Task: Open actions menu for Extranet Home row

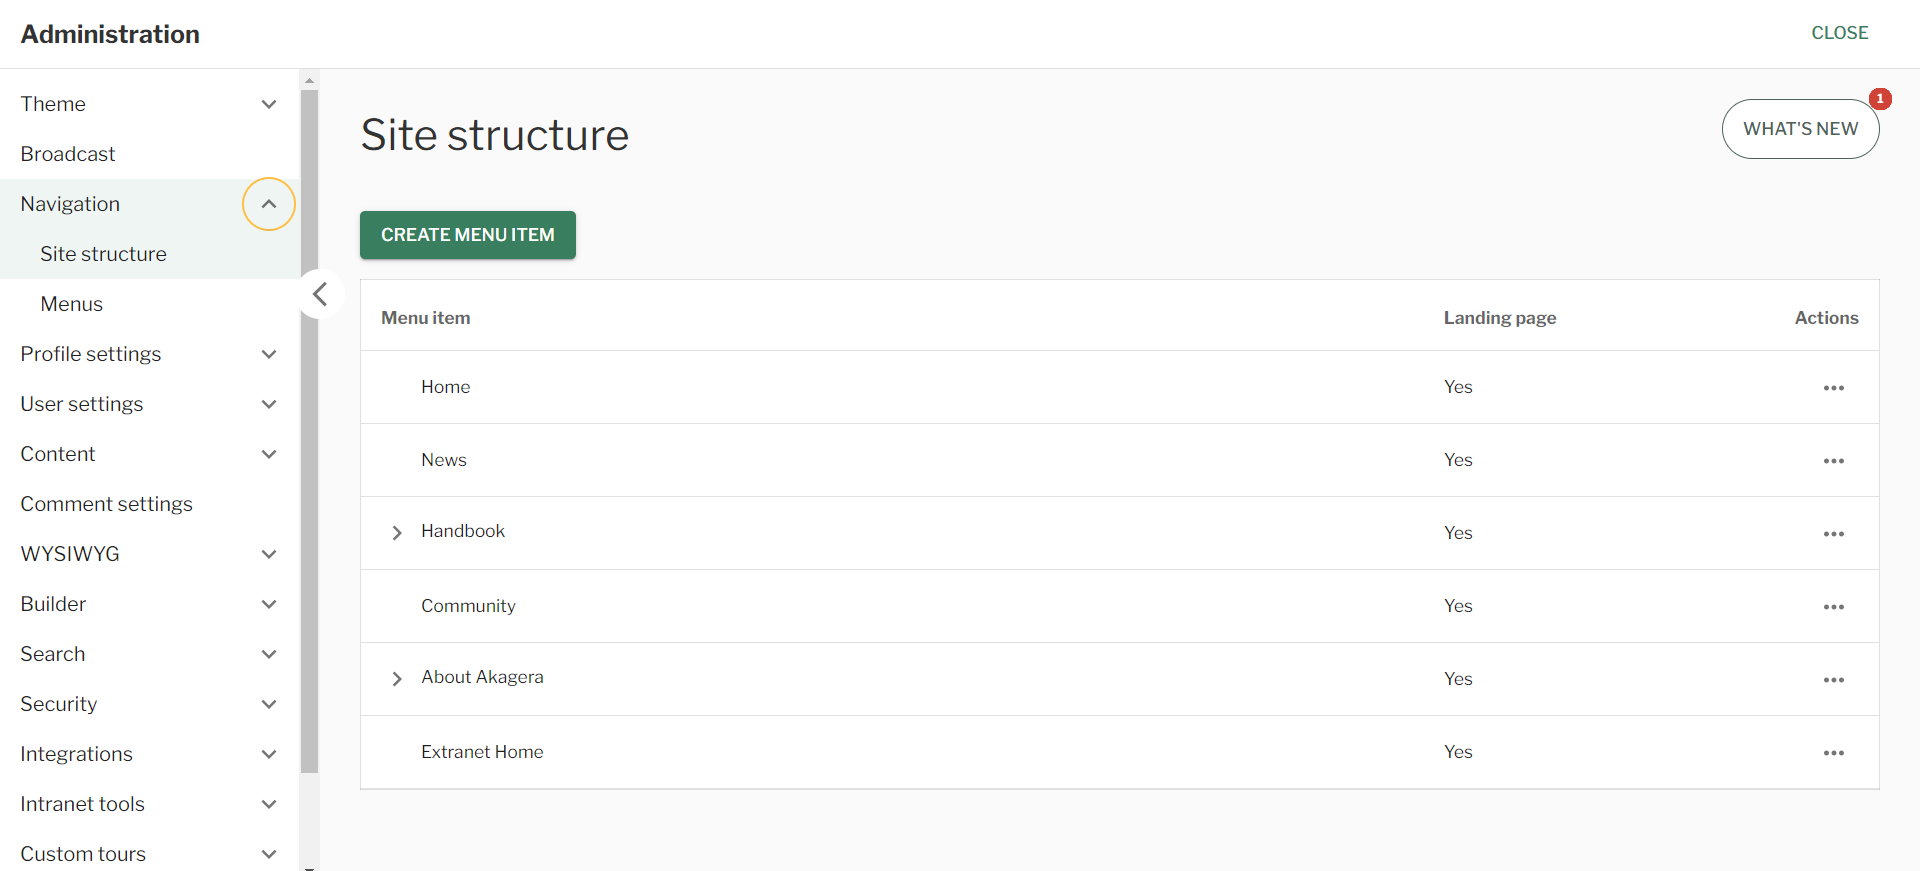Action: click(x=1833, y=753)
